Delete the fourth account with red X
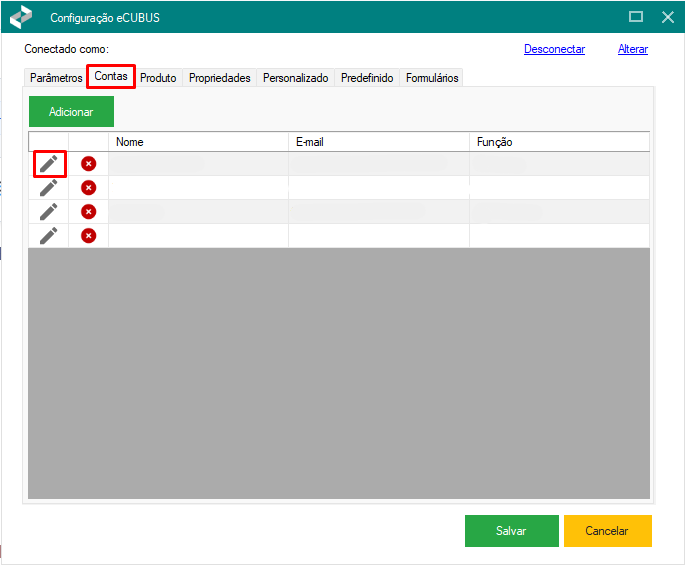The image size is (685, 565). [88, 235]
